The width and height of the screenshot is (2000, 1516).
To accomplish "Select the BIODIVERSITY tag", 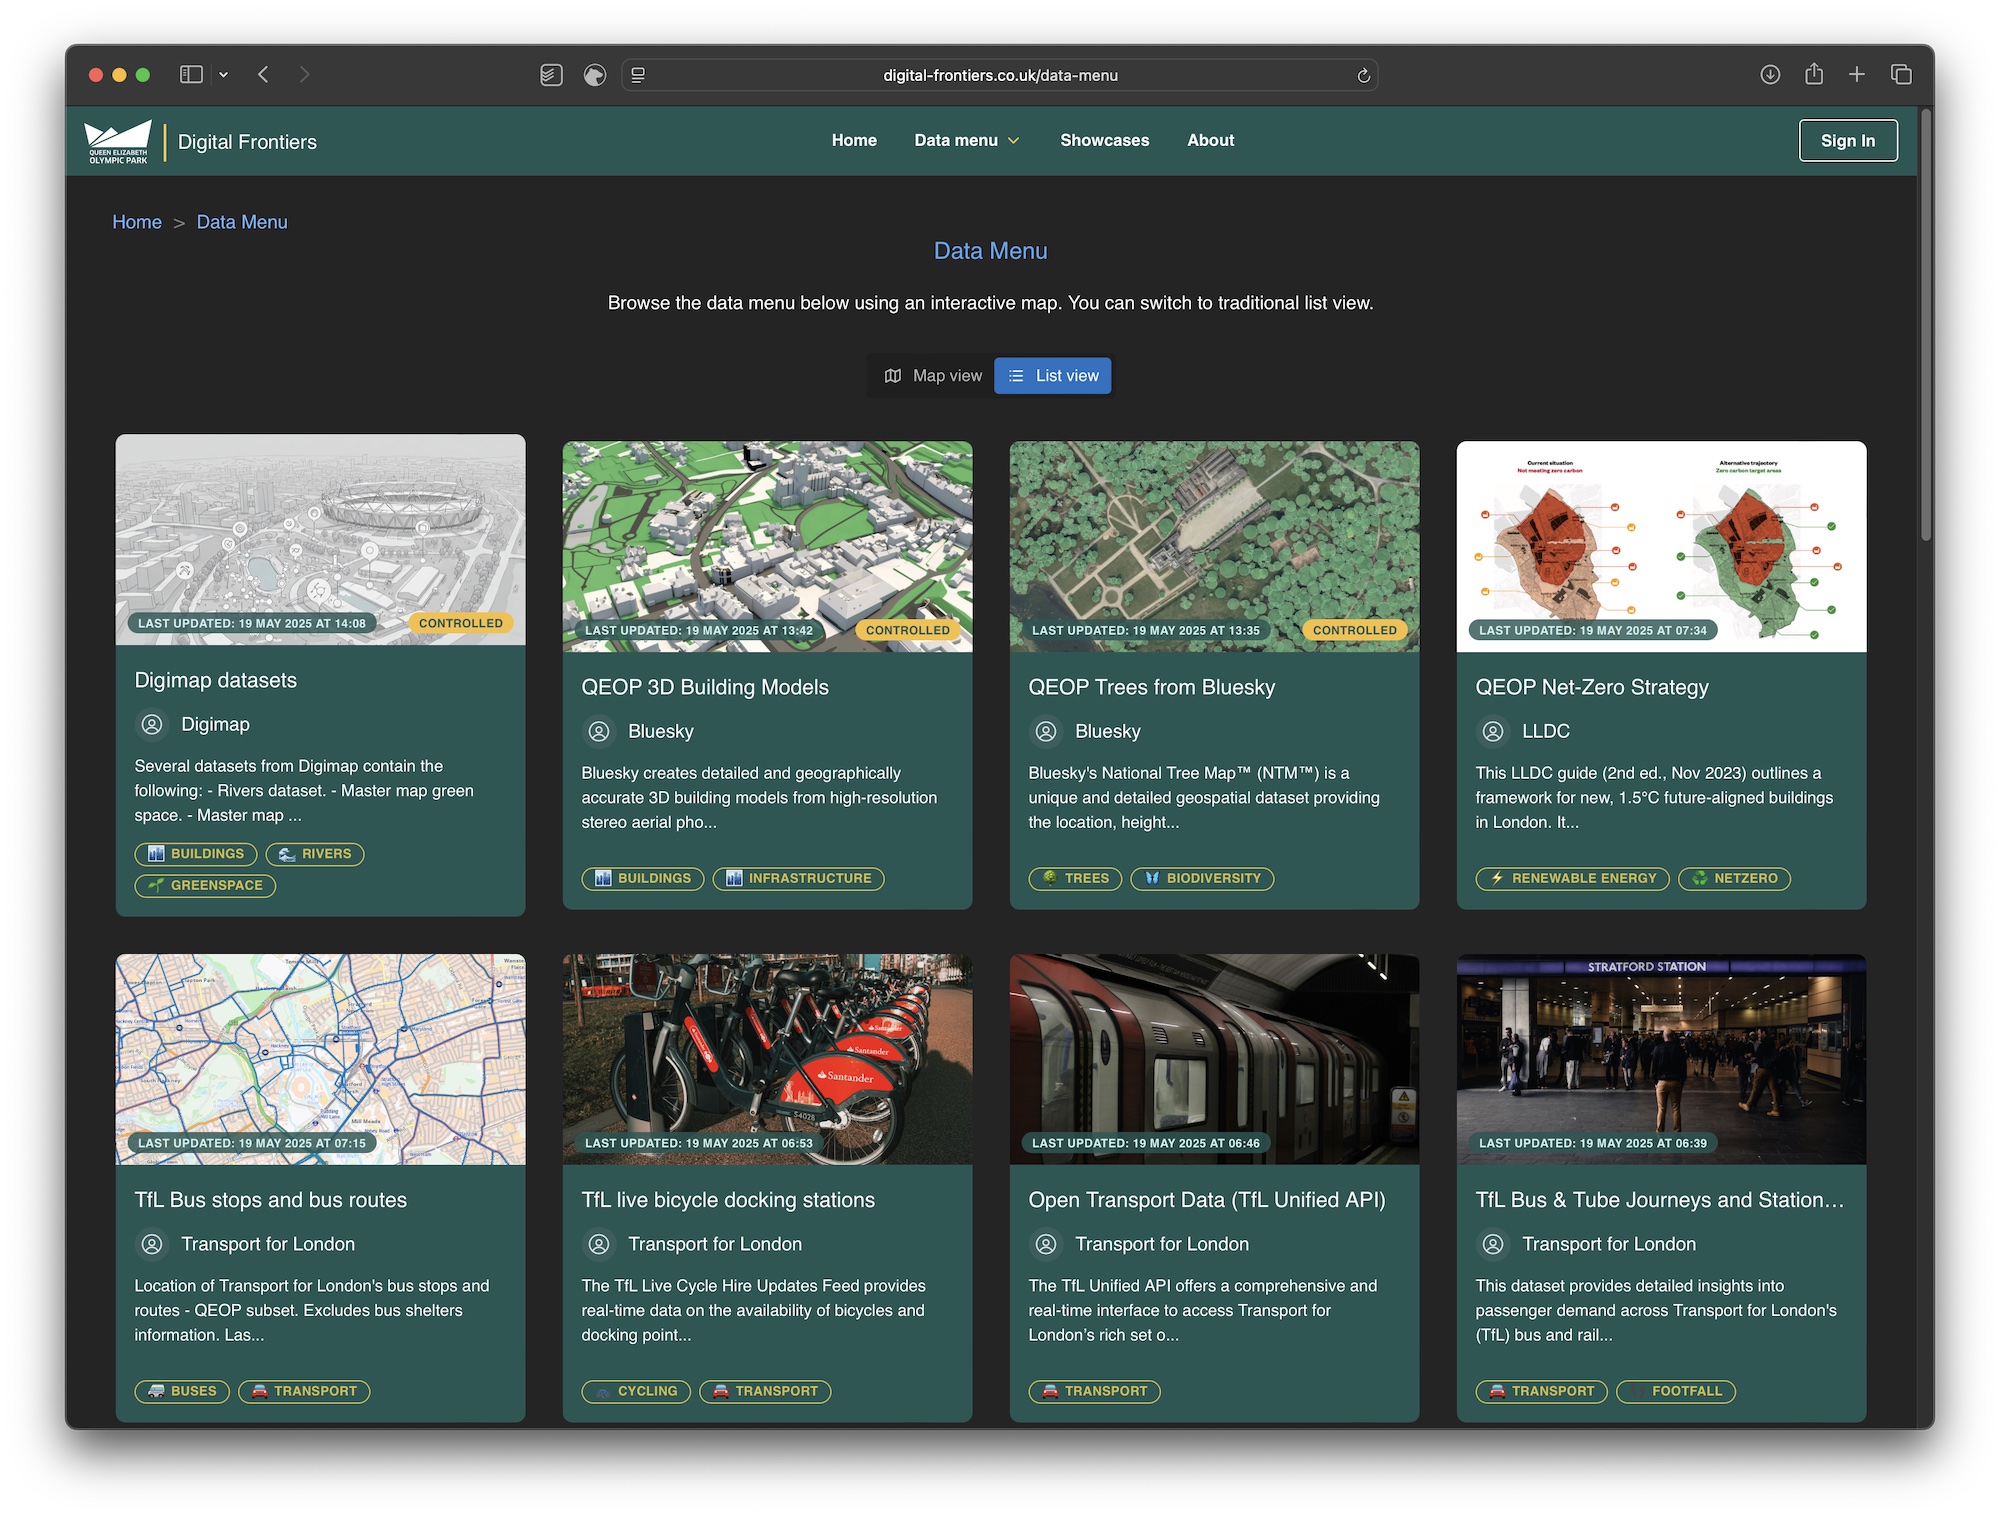I will pos(1202,879).
